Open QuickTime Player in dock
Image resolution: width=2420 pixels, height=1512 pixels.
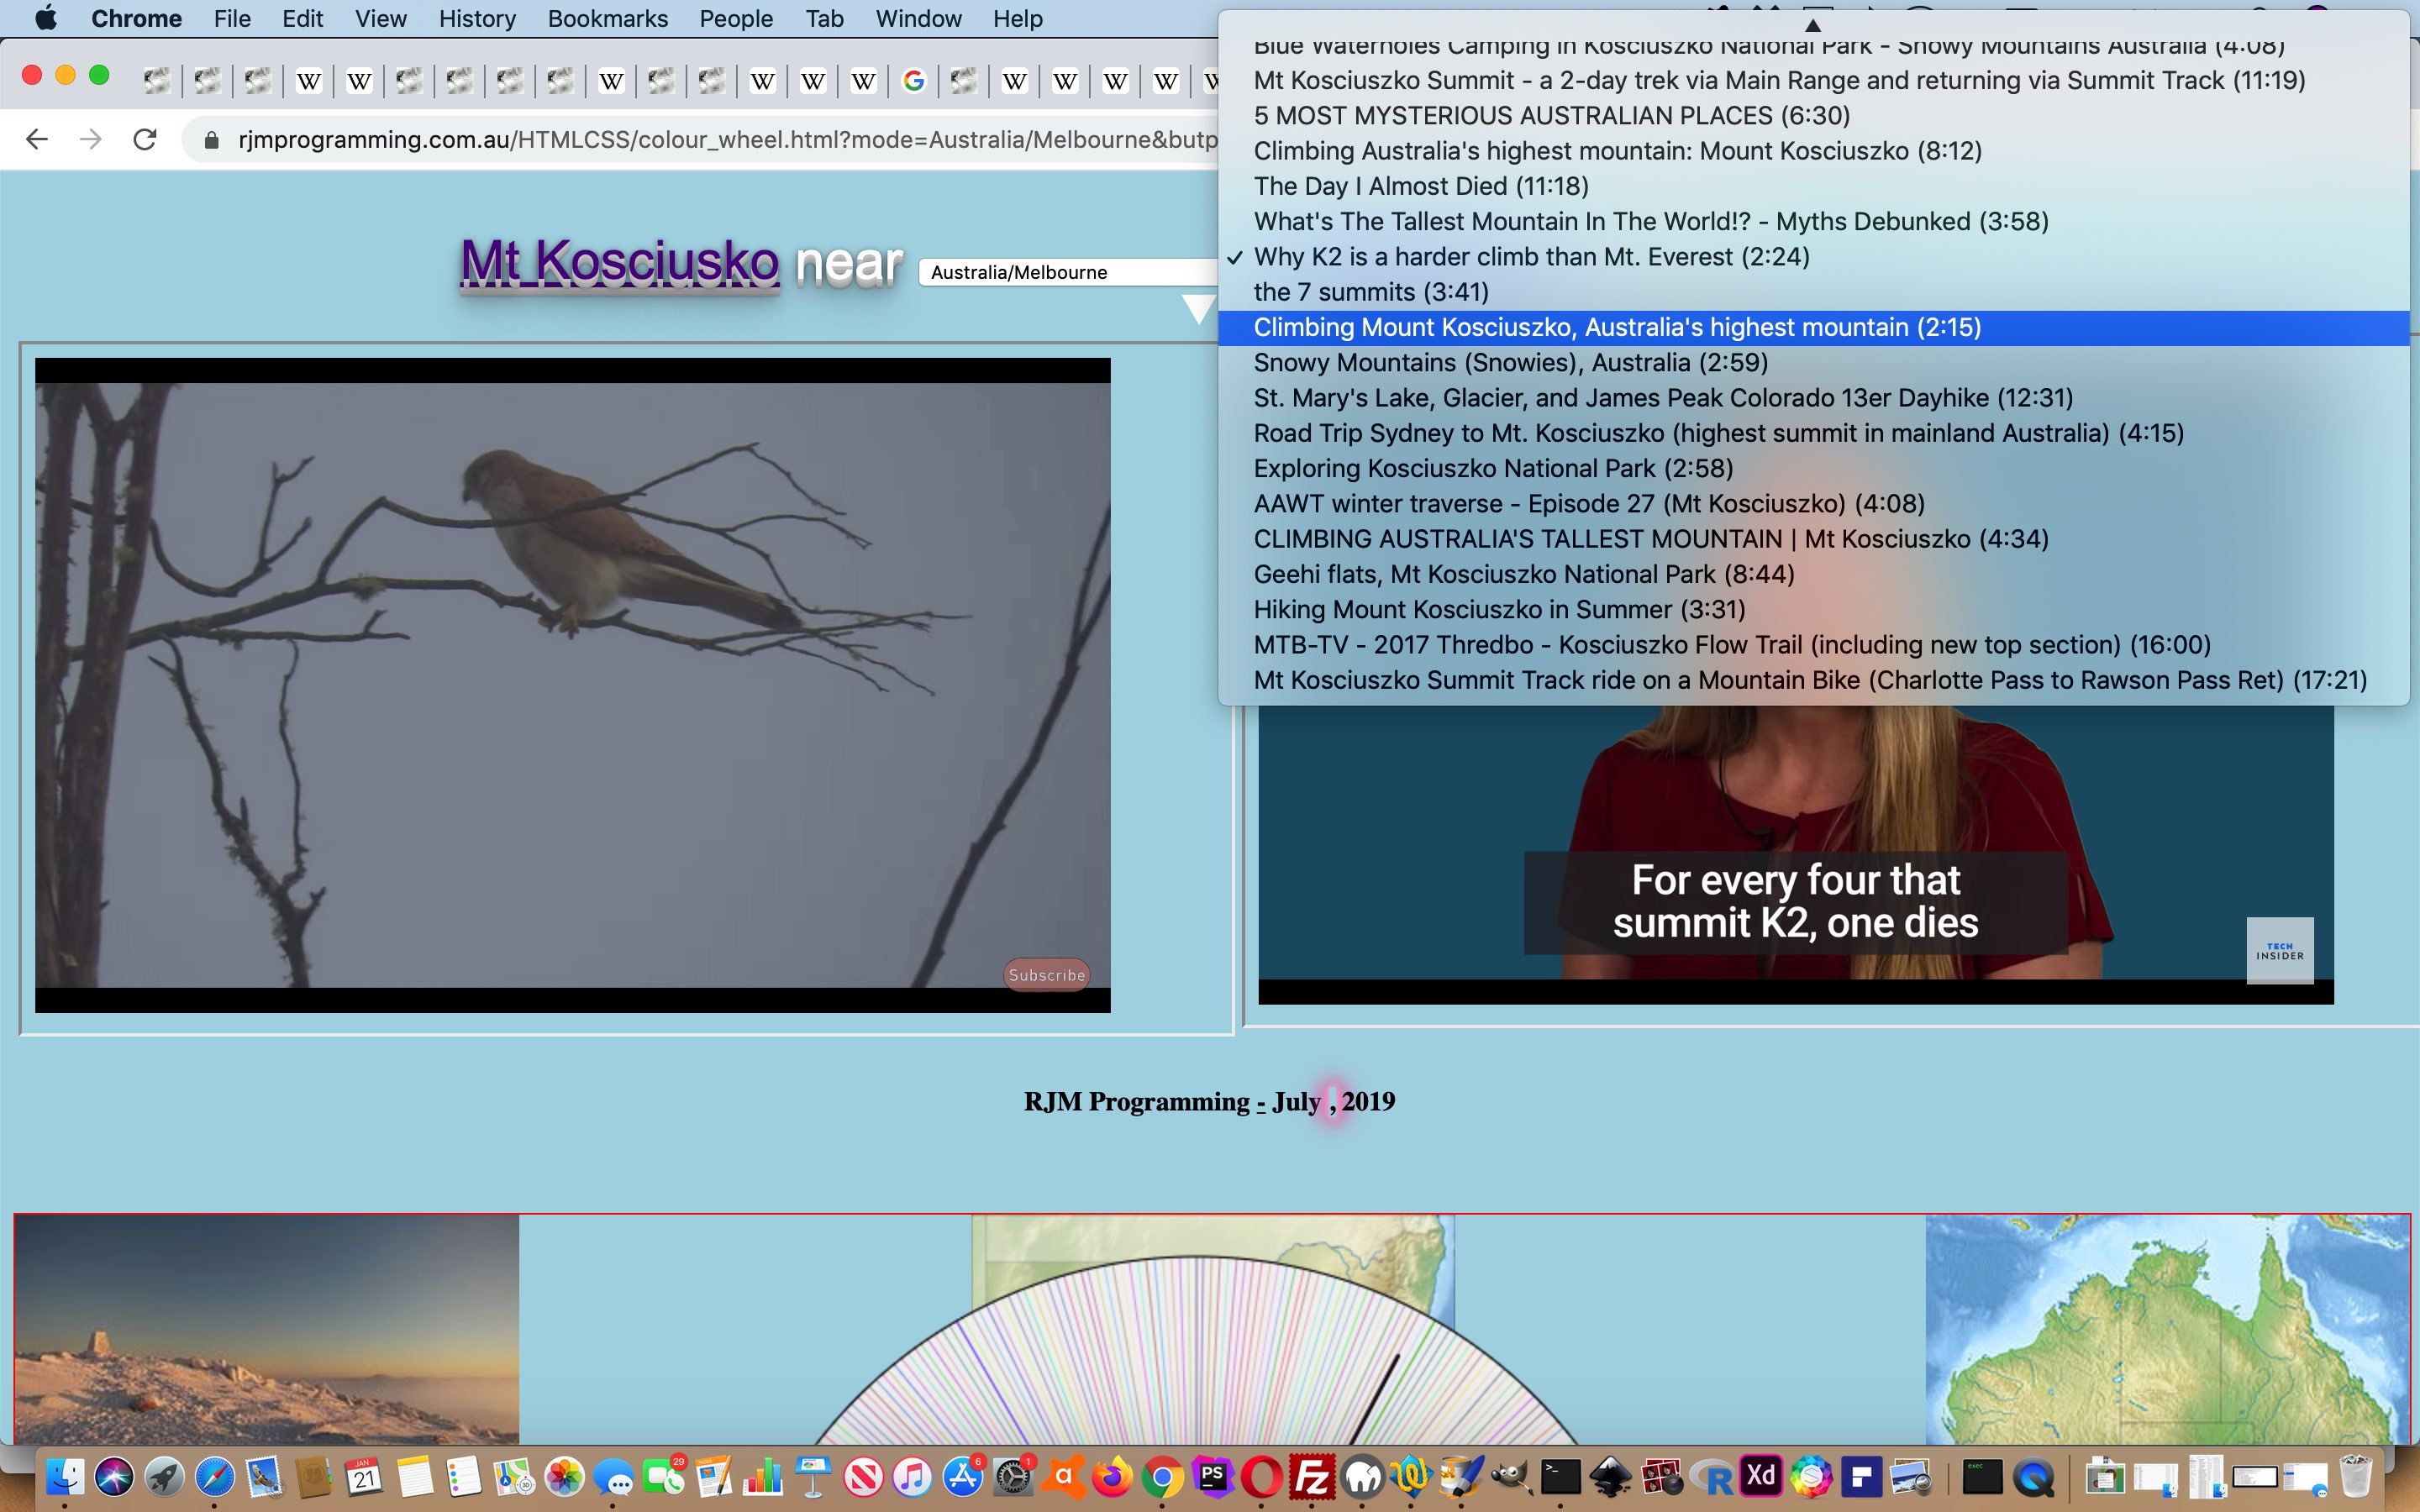tap(2034, 1476)
